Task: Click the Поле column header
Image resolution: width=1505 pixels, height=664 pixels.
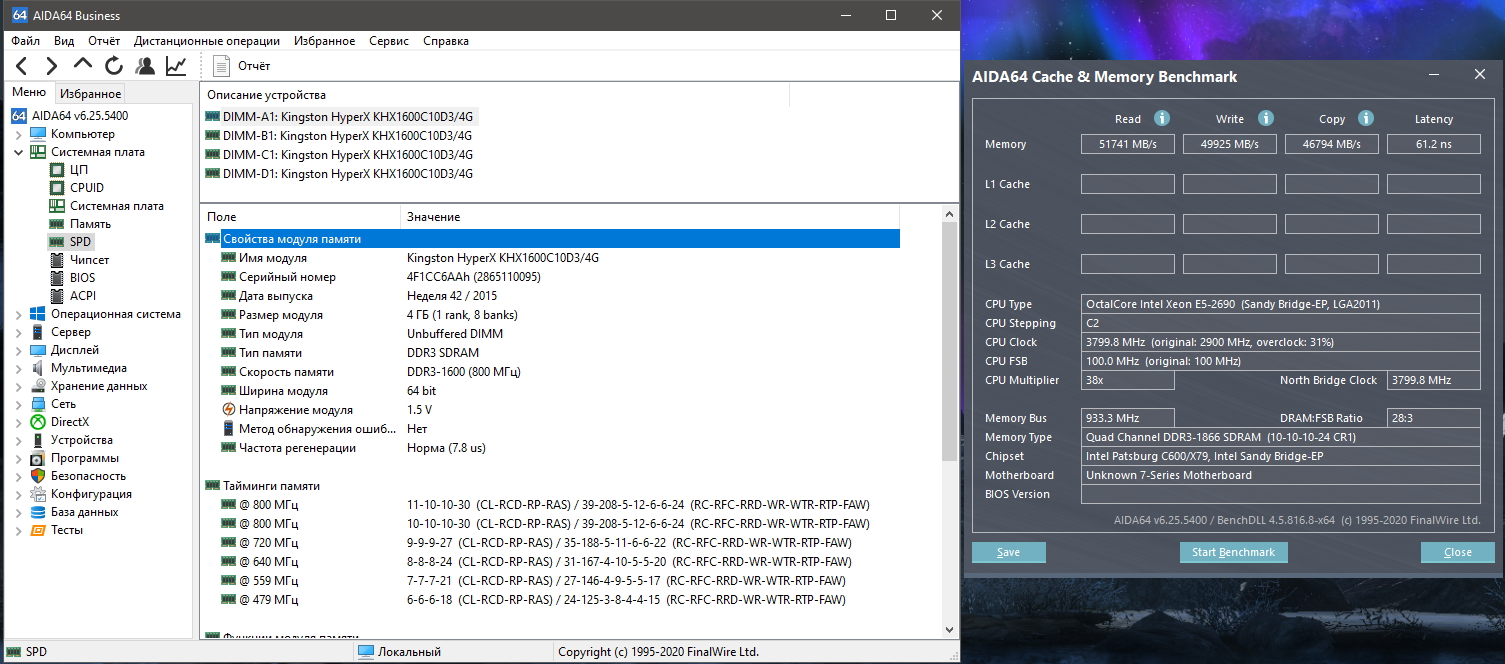Action: pyautogui.click(x=300, y=217)
